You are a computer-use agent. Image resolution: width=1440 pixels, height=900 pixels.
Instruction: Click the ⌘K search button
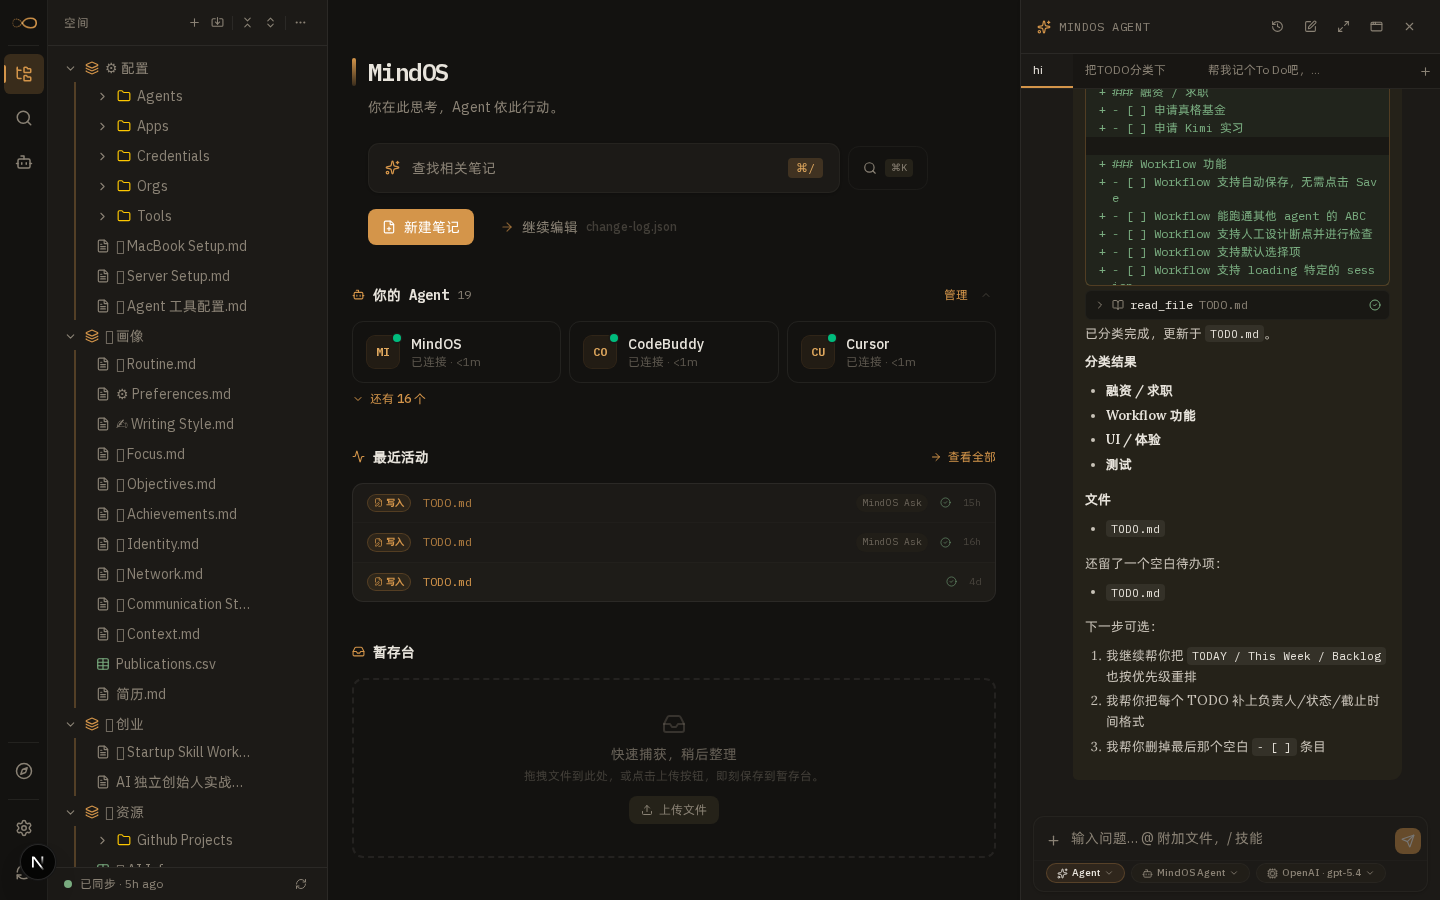[x=888, y=168]
